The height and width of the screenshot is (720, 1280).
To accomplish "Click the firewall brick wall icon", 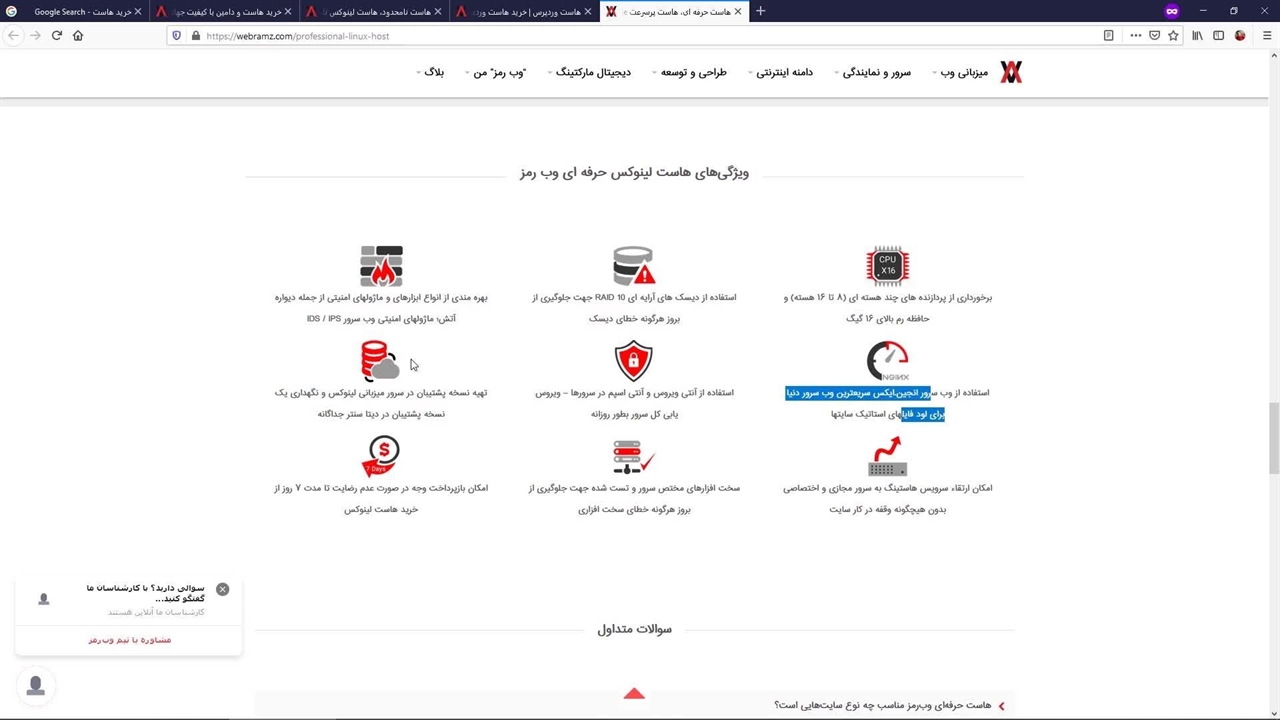I will click(x=381, y=266).
